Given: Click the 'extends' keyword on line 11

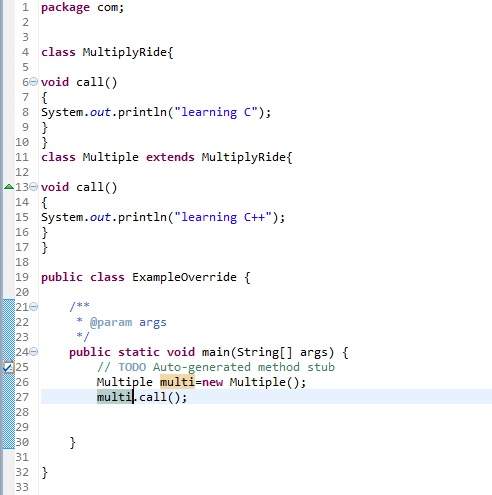Looking at the screenshot, I should (170, 157).
